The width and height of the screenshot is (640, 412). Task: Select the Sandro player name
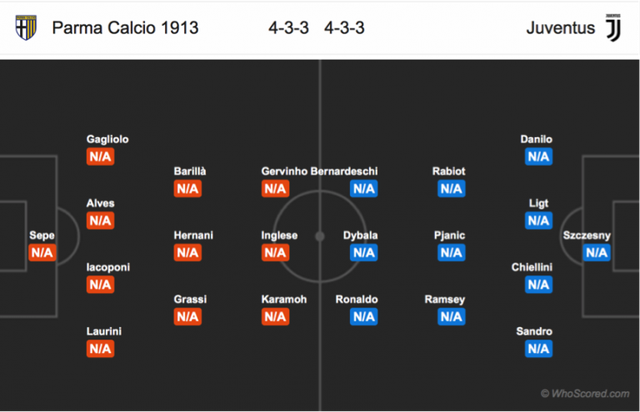click(534, 331)
